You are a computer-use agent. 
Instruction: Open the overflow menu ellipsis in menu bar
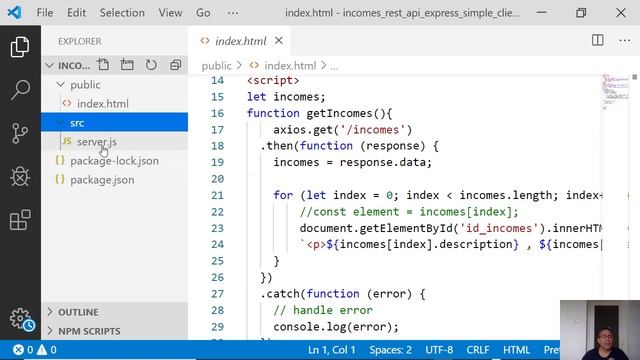pyautogui.click(x=233, y=13)
